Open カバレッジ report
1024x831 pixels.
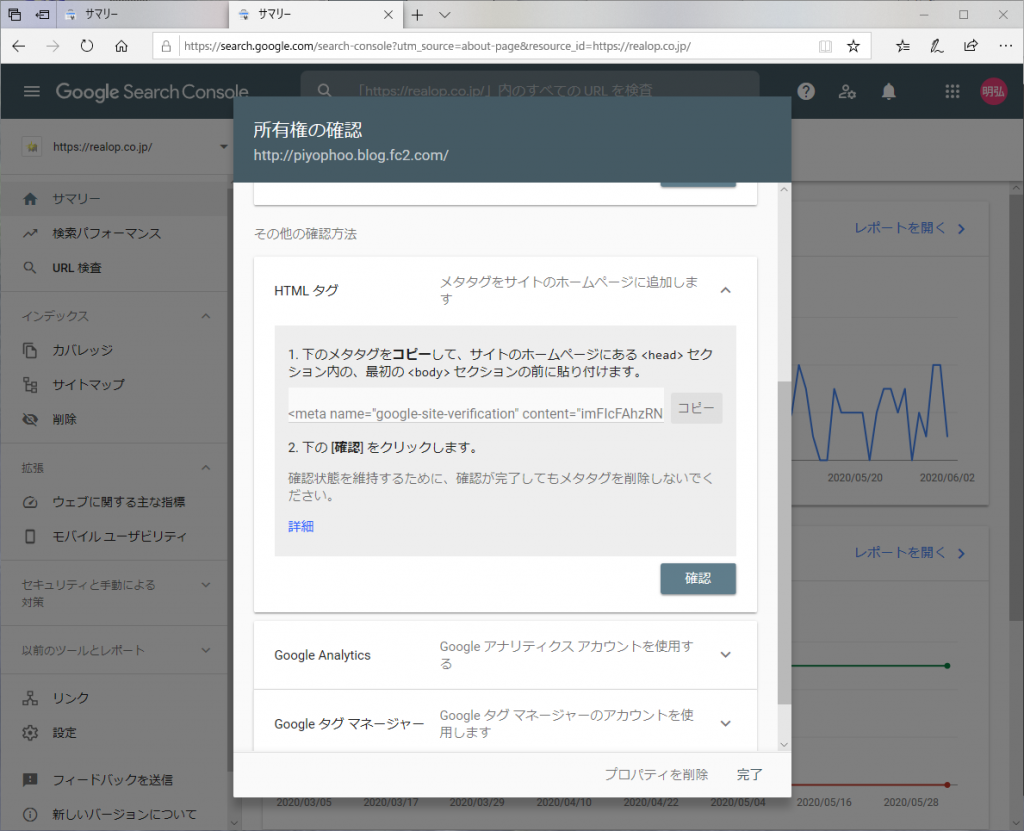(115, 350)
